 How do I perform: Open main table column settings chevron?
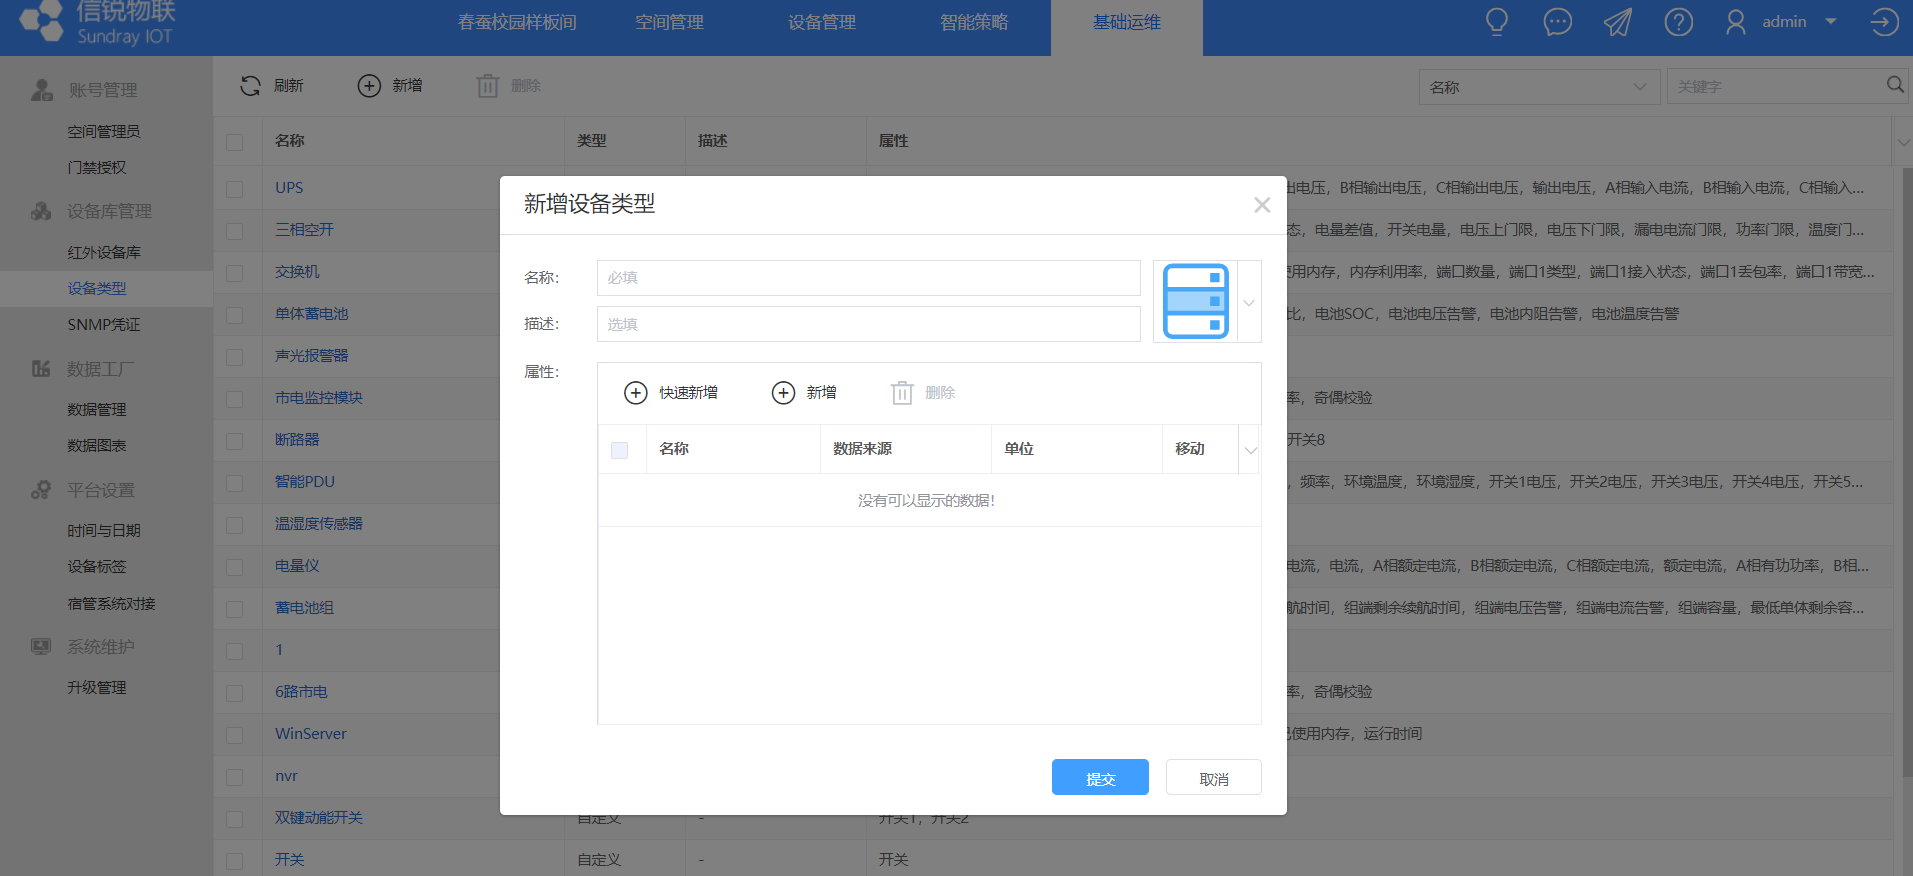1902,142
